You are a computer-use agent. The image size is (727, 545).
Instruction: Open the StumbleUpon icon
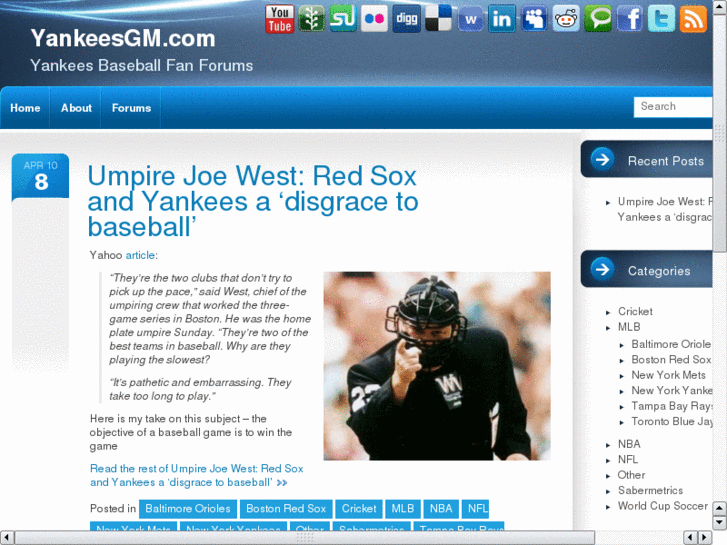343,19
